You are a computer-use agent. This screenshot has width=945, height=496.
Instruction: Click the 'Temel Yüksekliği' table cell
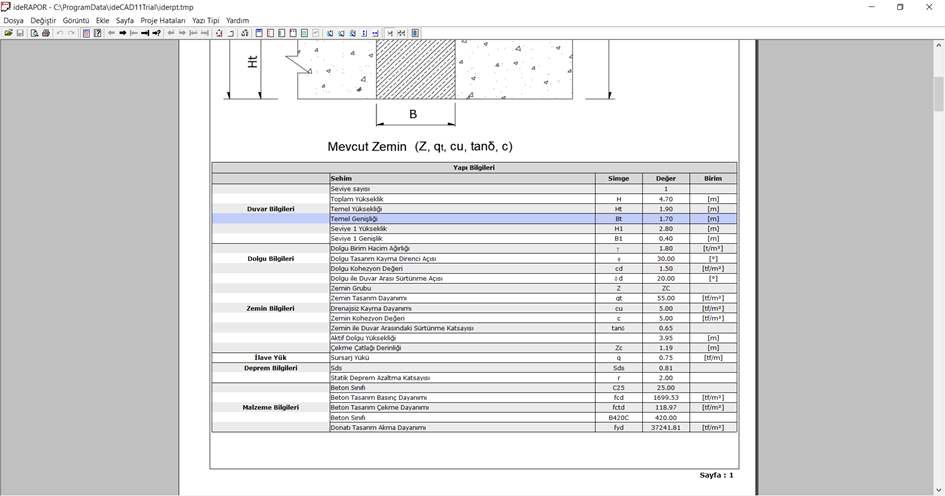click(462, 209)
